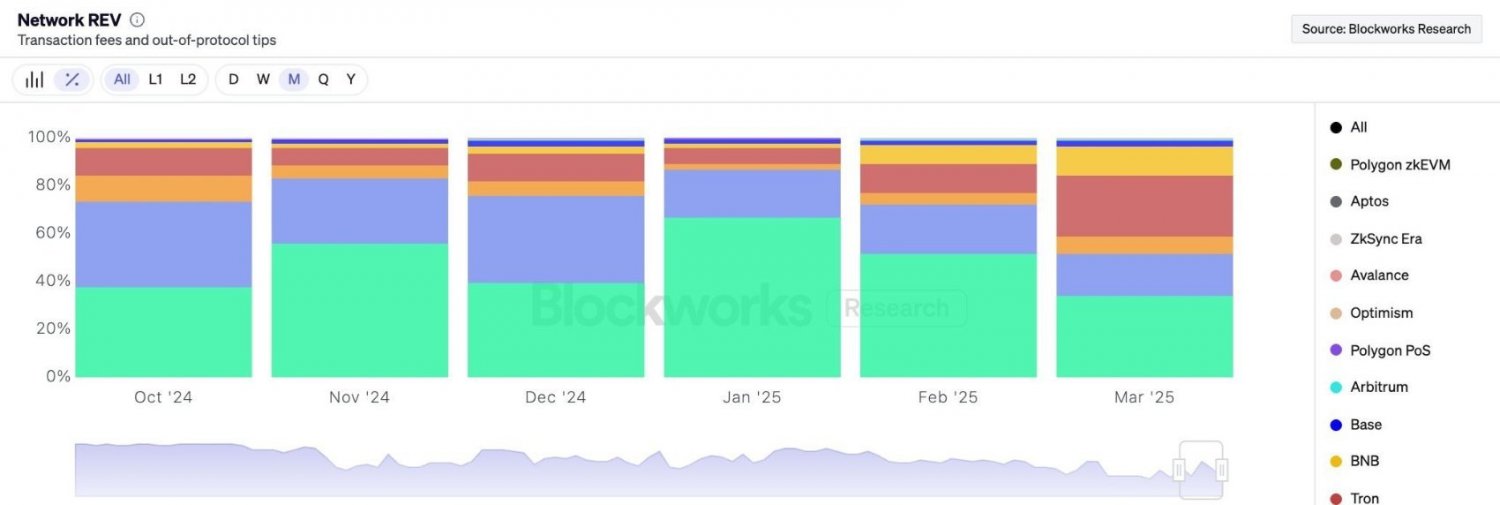Select All entry in chart legend

click(x=1358, y=127)
